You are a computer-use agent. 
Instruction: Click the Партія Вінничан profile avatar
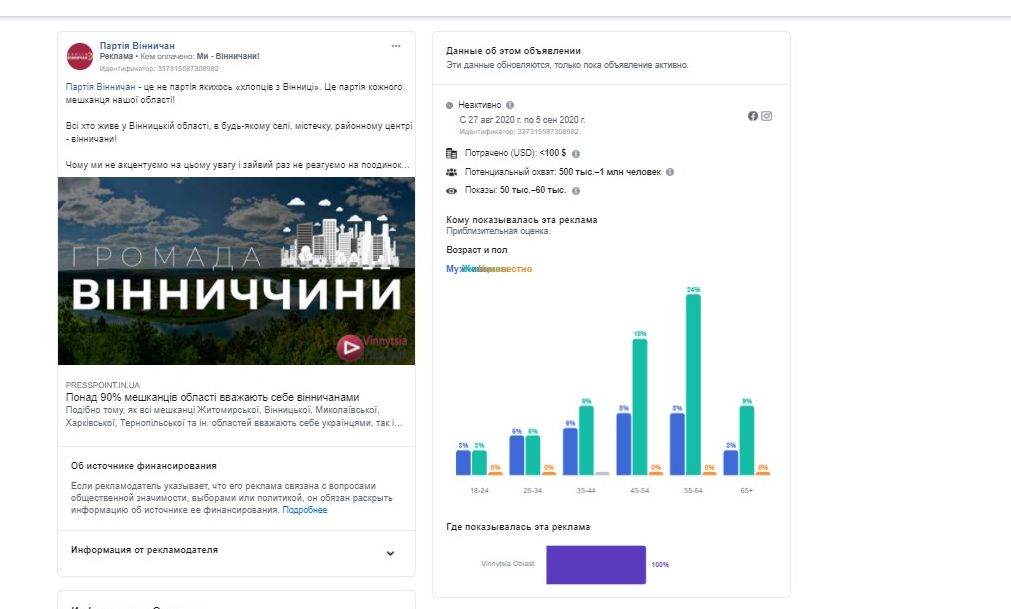click(x=80, y=56)
